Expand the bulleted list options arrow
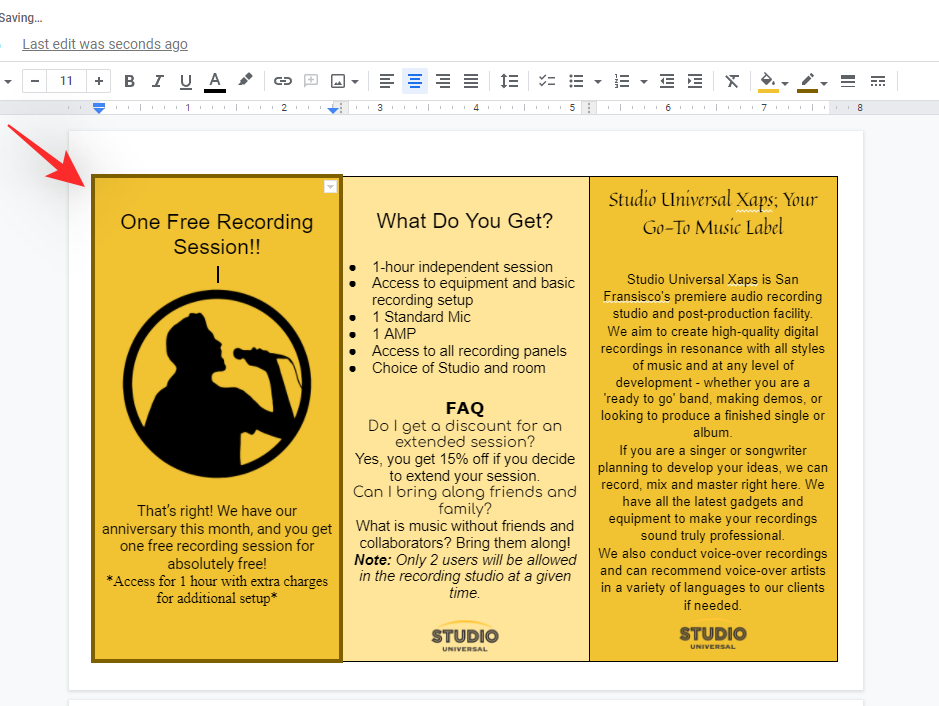Image resolution: width=939 pixels, height=706 pixels. (598, 81)
